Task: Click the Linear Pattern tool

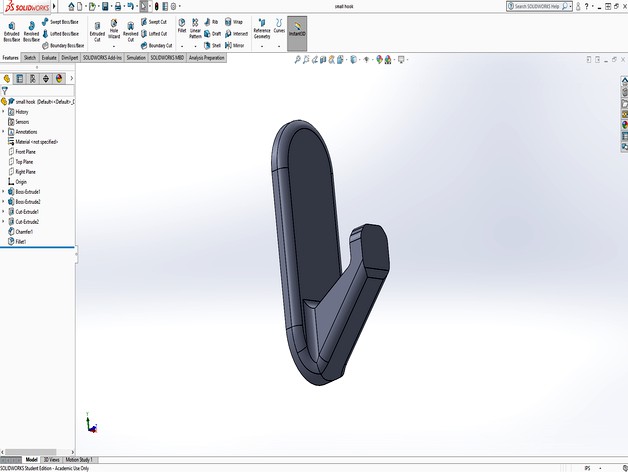Action: tap(195, 30)
